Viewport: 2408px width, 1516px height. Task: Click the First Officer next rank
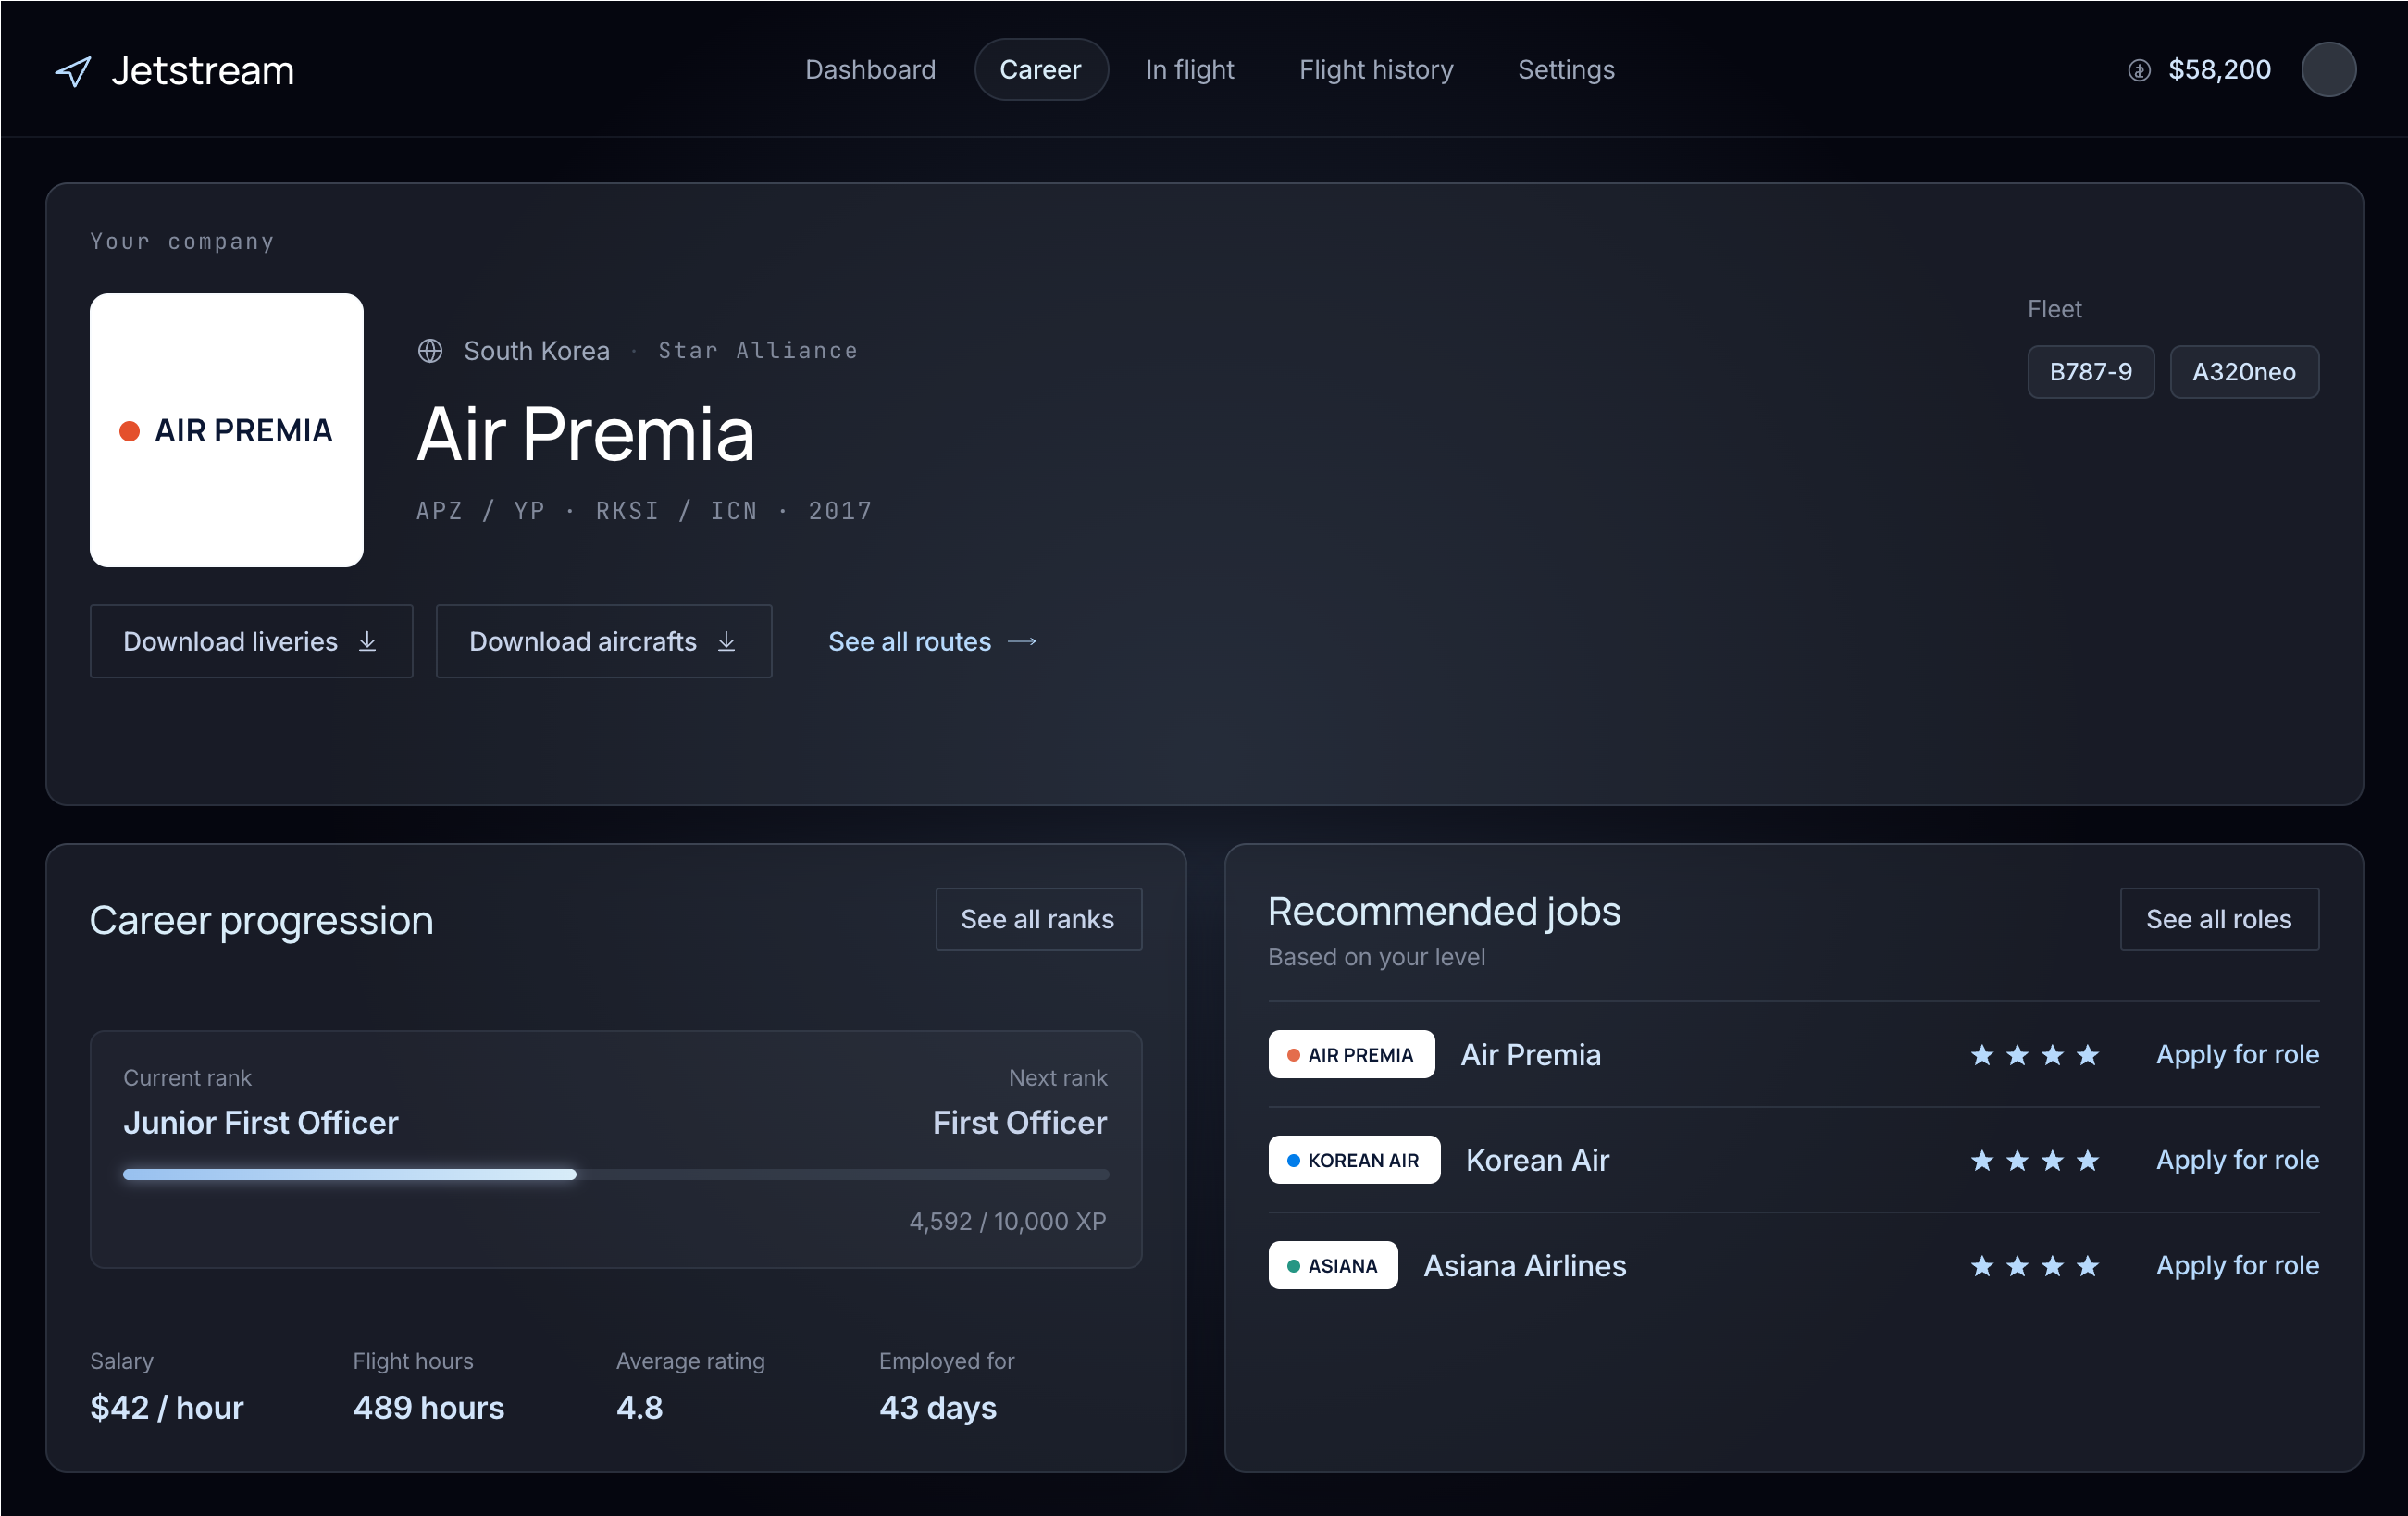click(1020, 1123)
